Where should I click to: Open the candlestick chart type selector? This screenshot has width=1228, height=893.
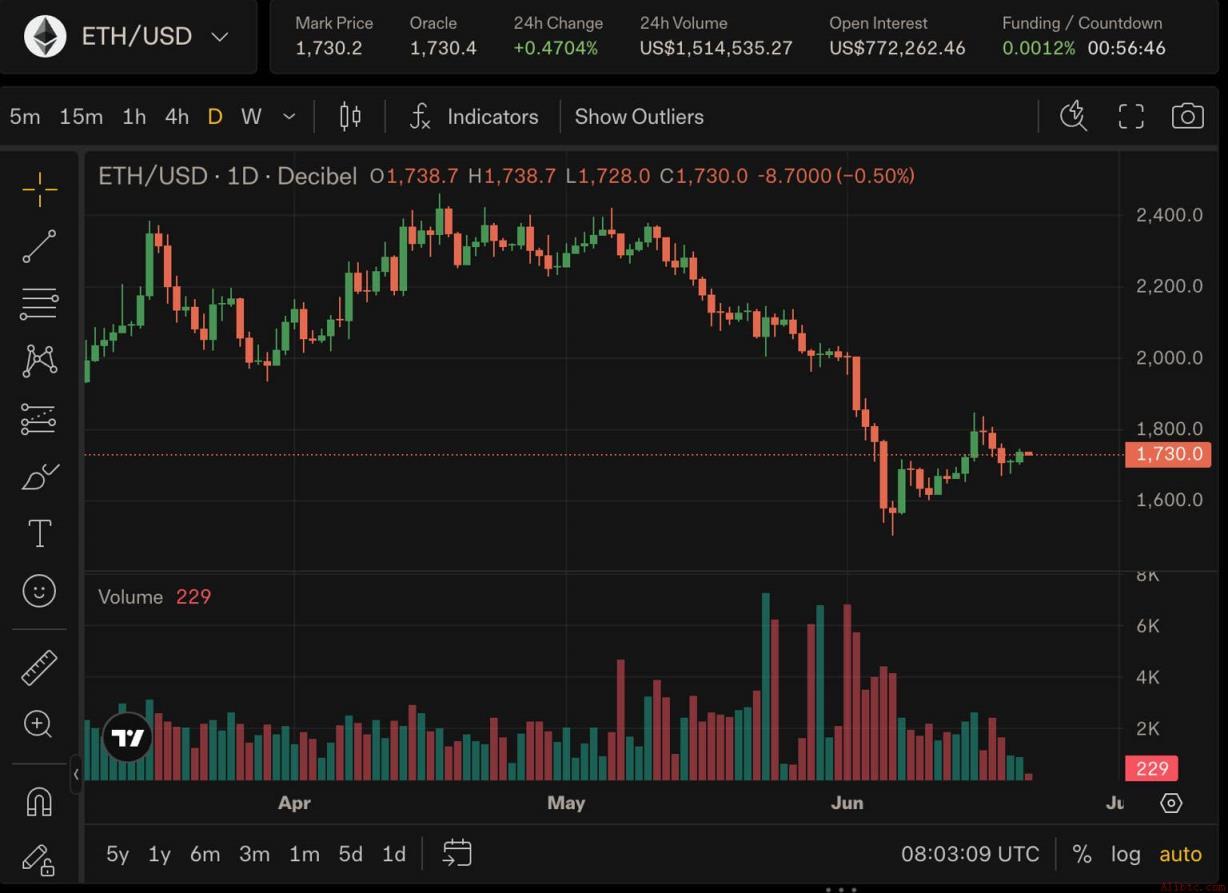coord(350,117)
